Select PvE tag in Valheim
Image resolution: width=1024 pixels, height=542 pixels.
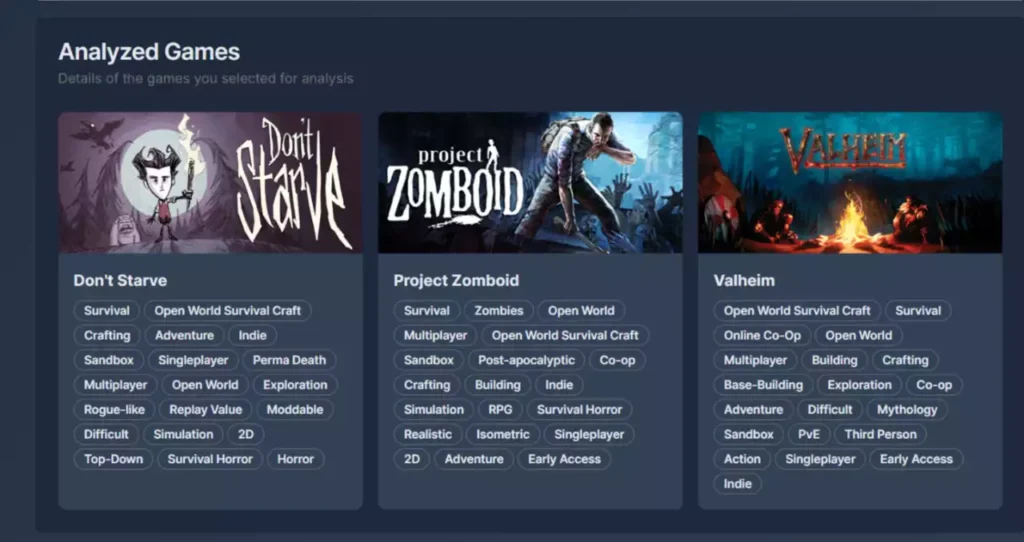[808, 434]
